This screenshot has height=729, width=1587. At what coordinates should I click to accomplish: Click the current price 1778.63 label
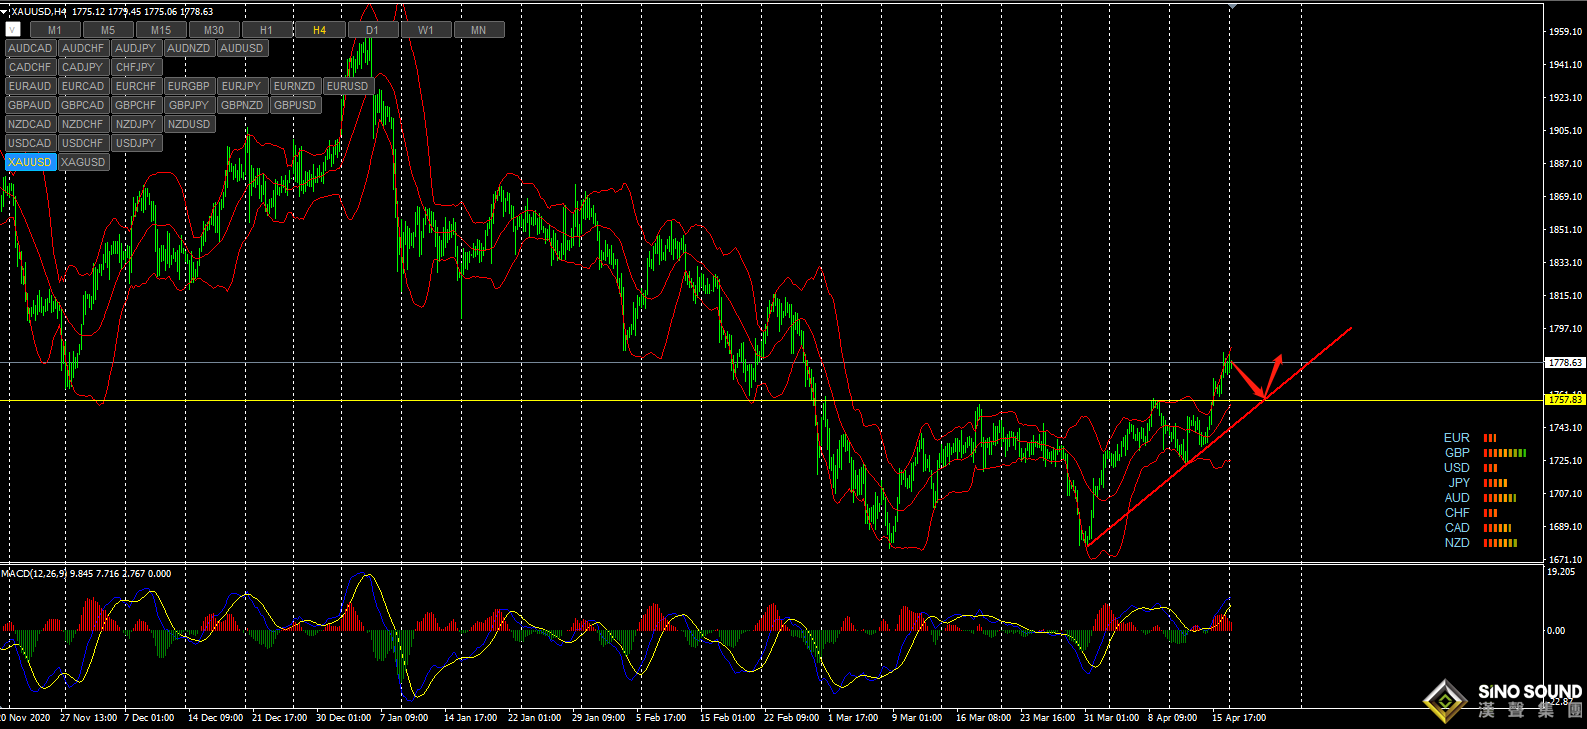[1564, 363]
